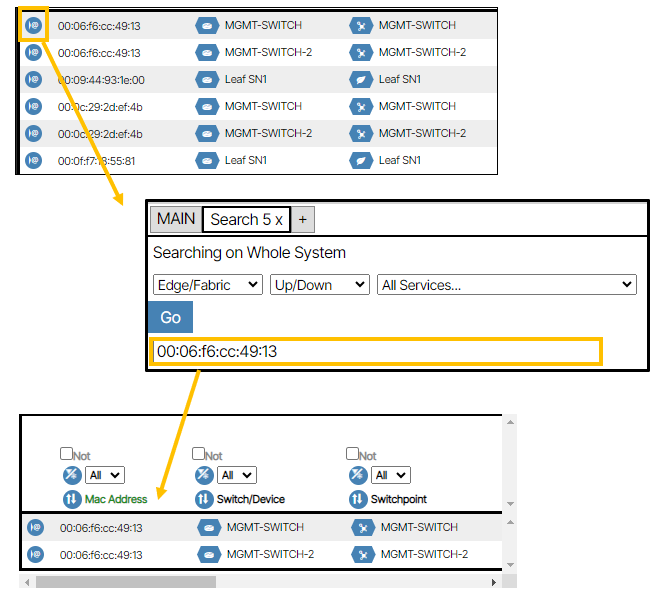Click the search field containing 00:06:f6:cc:49:13
Image resolution: width=651 pixels, height=593 pixels.
click(375, 351)
